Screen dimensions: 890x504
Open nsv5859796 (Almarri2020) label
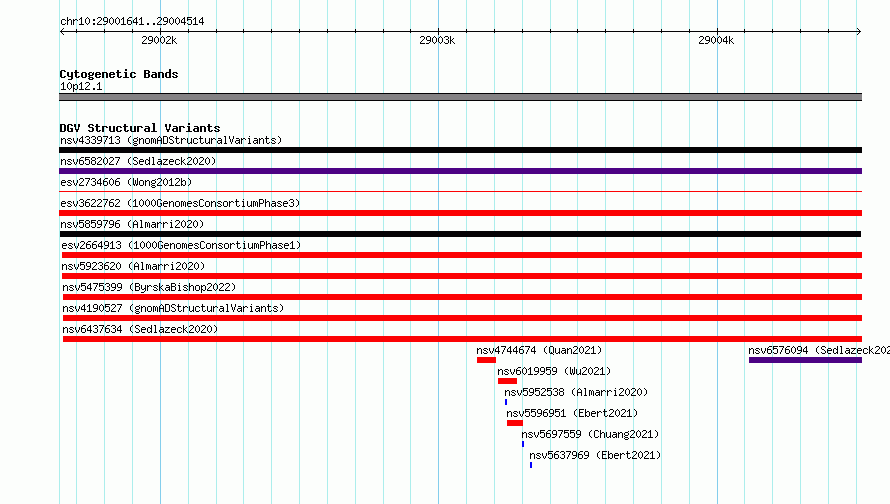(x=132, y=224)
